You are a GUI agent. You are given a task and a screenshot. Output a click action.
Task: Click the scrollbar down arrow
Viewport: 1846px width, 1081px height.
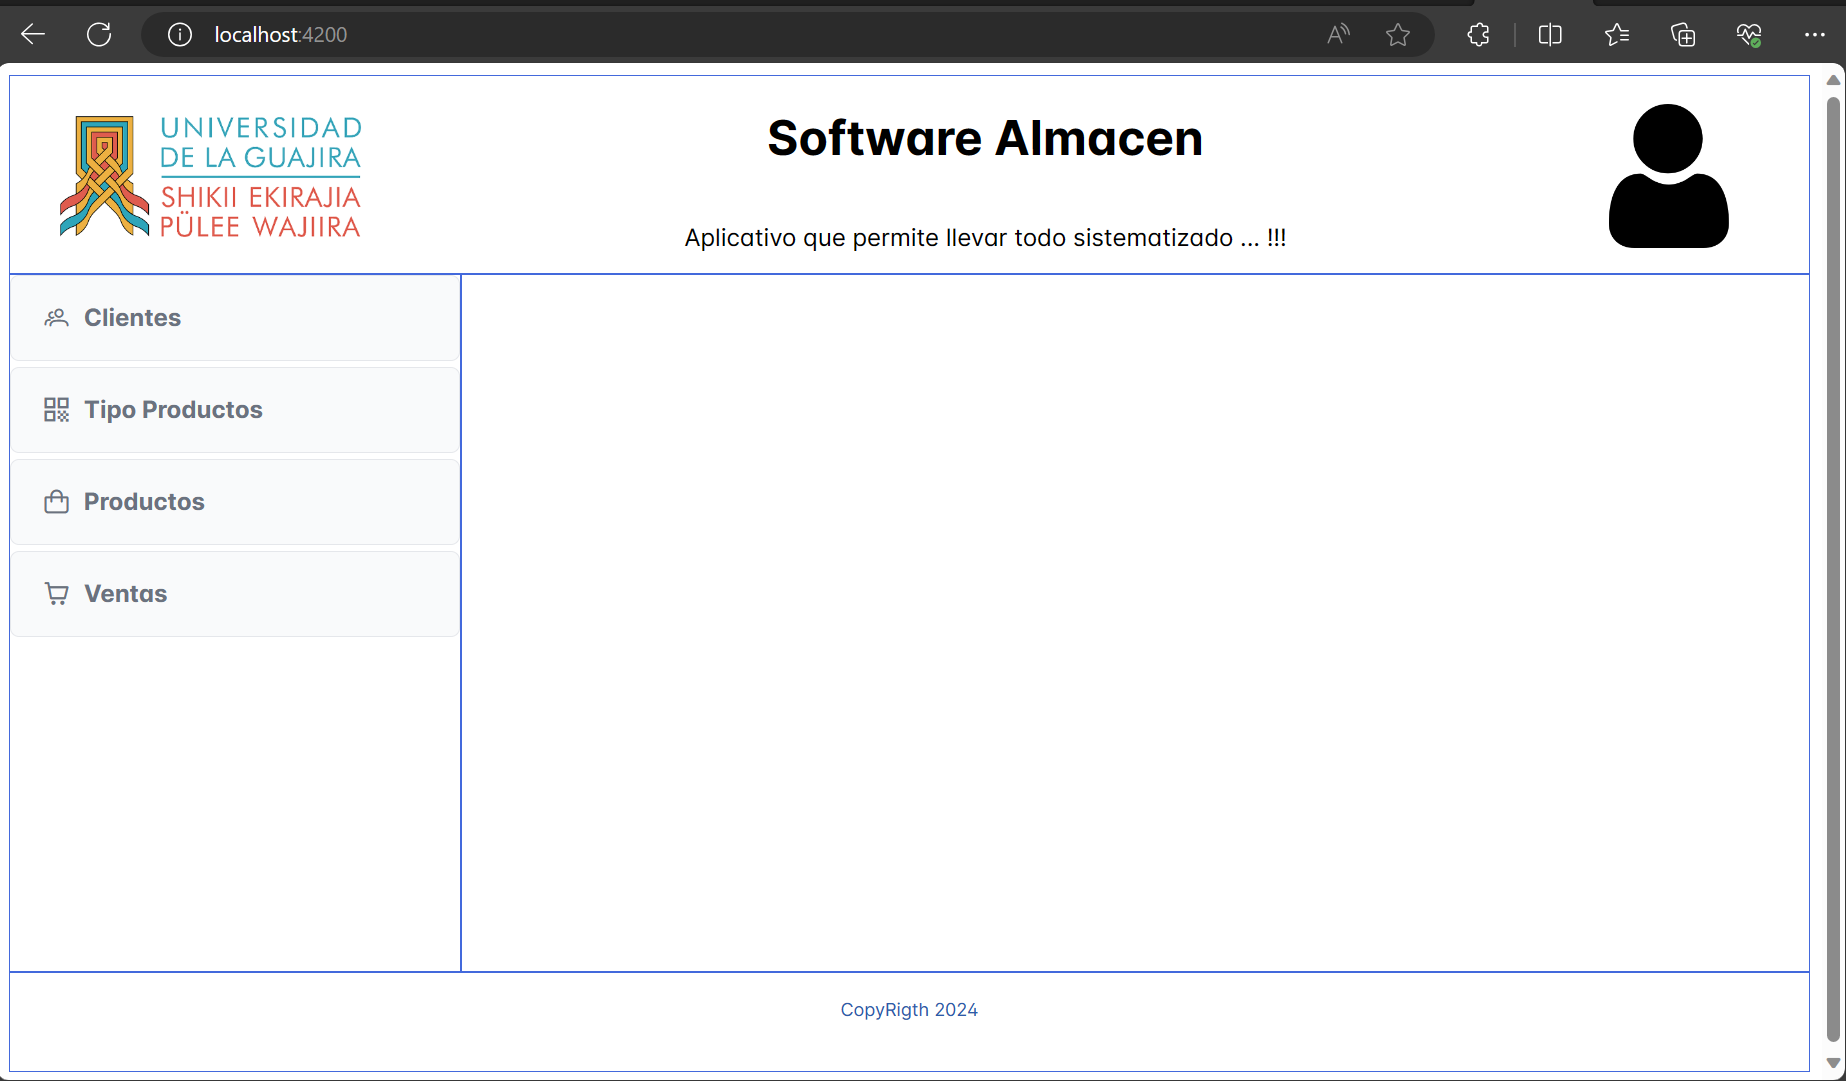coord(1833,1063)
